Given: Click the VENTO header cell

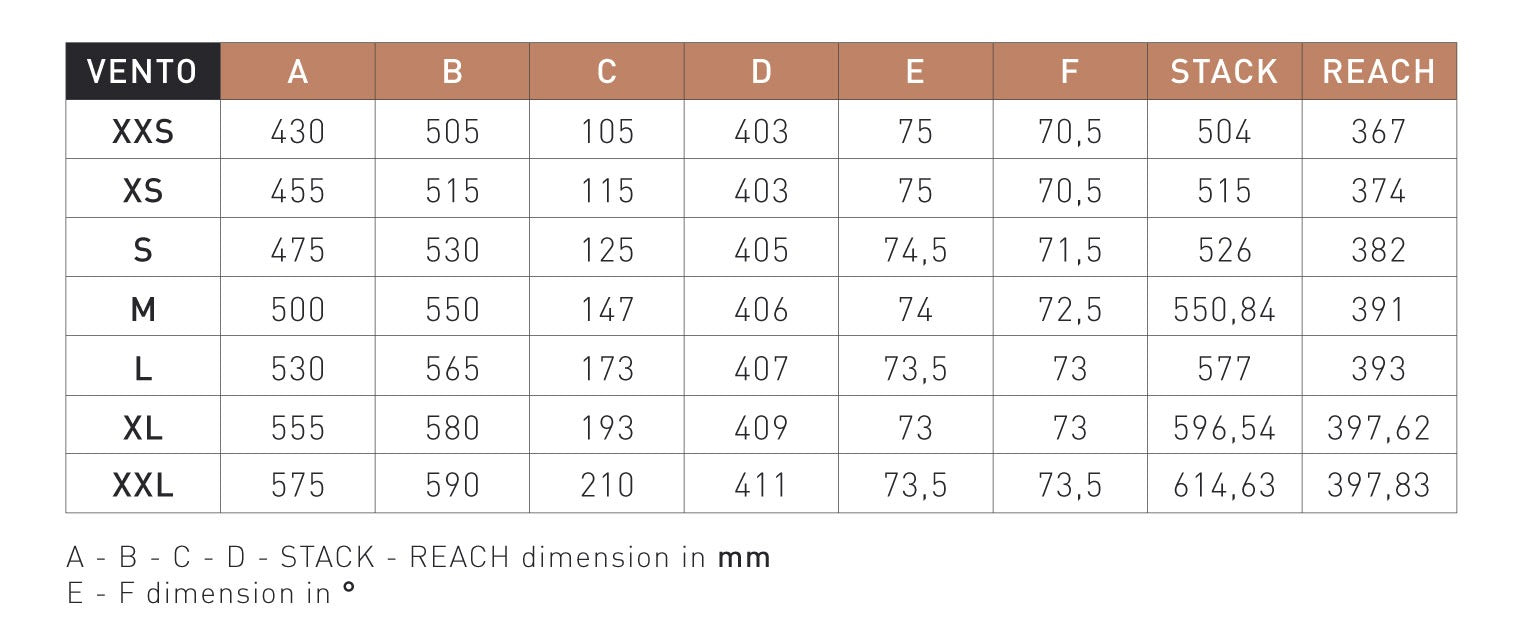Looking at the screenshot, I should [142, 71].
